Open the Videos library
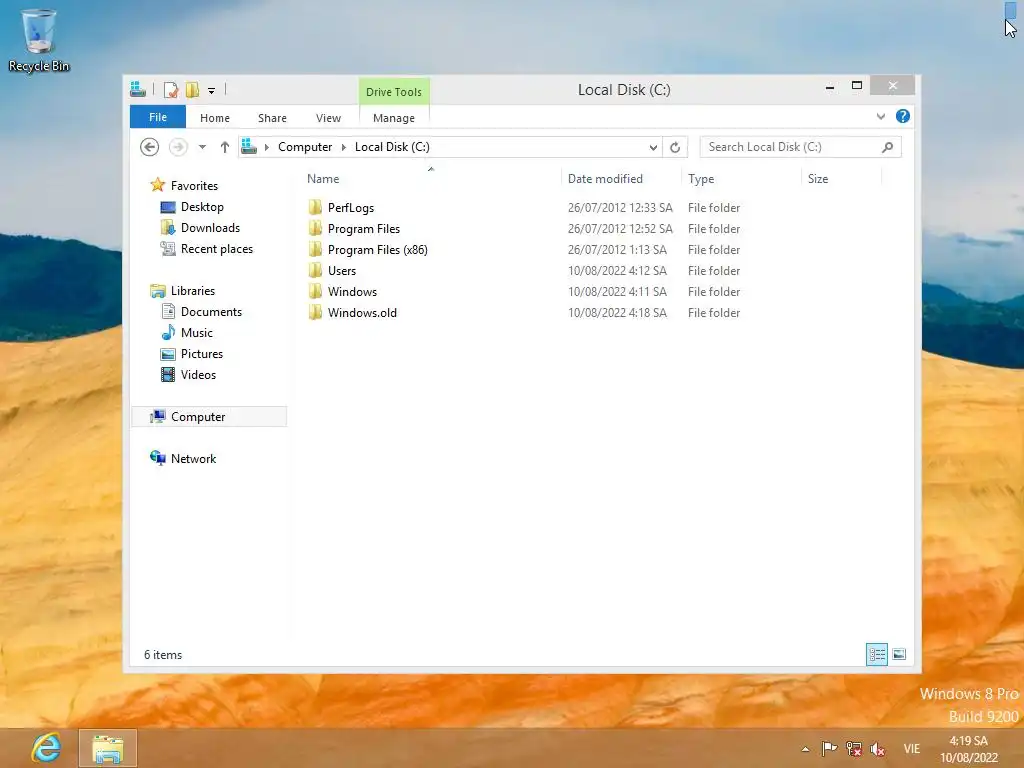Viewport: 1024px width, 768px height. 198,375
